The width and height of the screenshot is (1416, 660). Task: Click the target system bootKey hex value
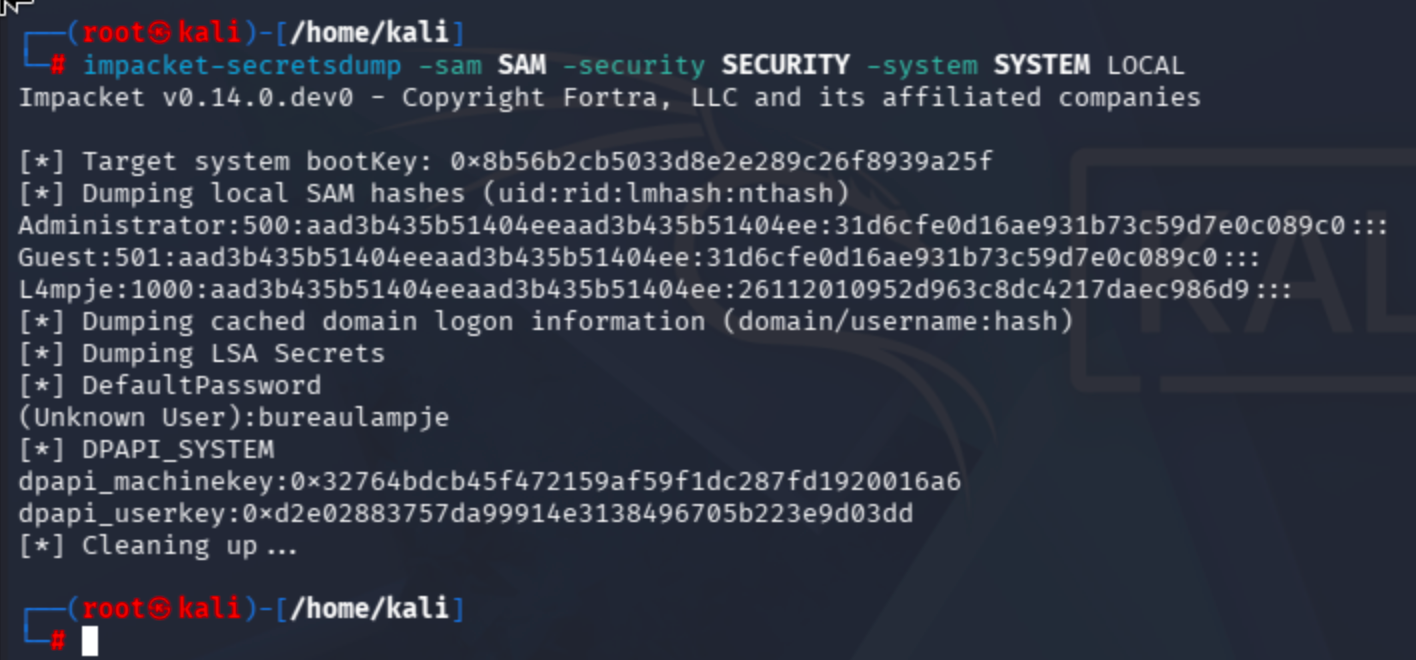(x=721, y=161)
